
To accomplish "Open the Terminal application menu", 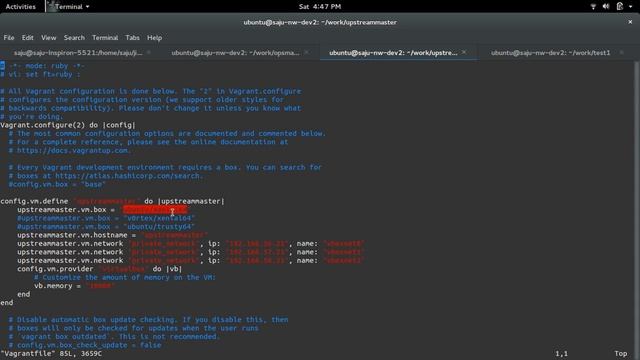I will [x=69, y=7].
